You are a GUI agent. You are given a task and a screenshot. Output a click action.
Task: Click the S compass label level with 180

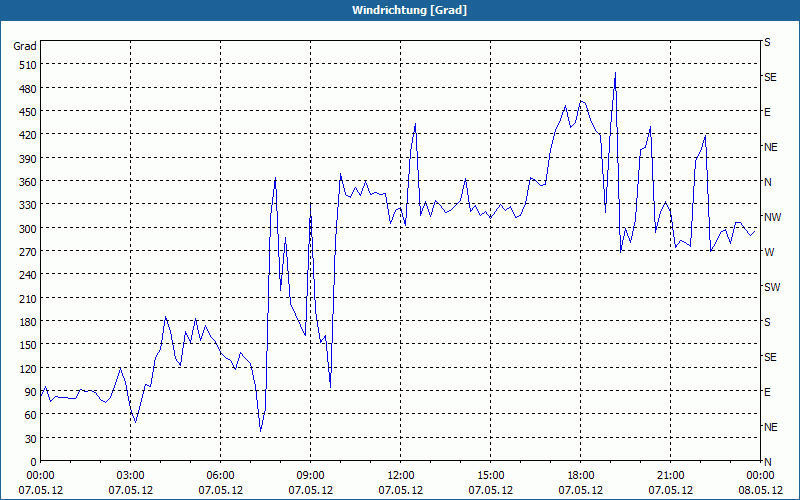767,322
